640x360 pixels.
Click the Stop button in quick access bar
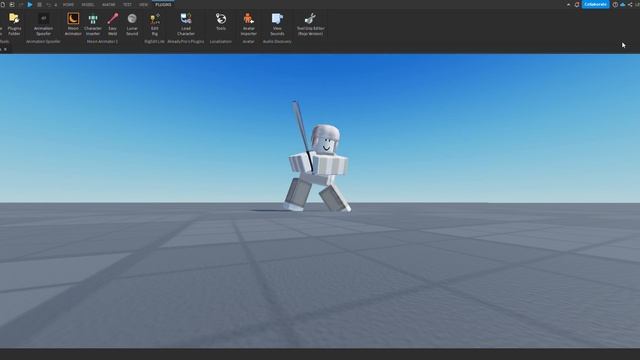(x=39, y=4)
